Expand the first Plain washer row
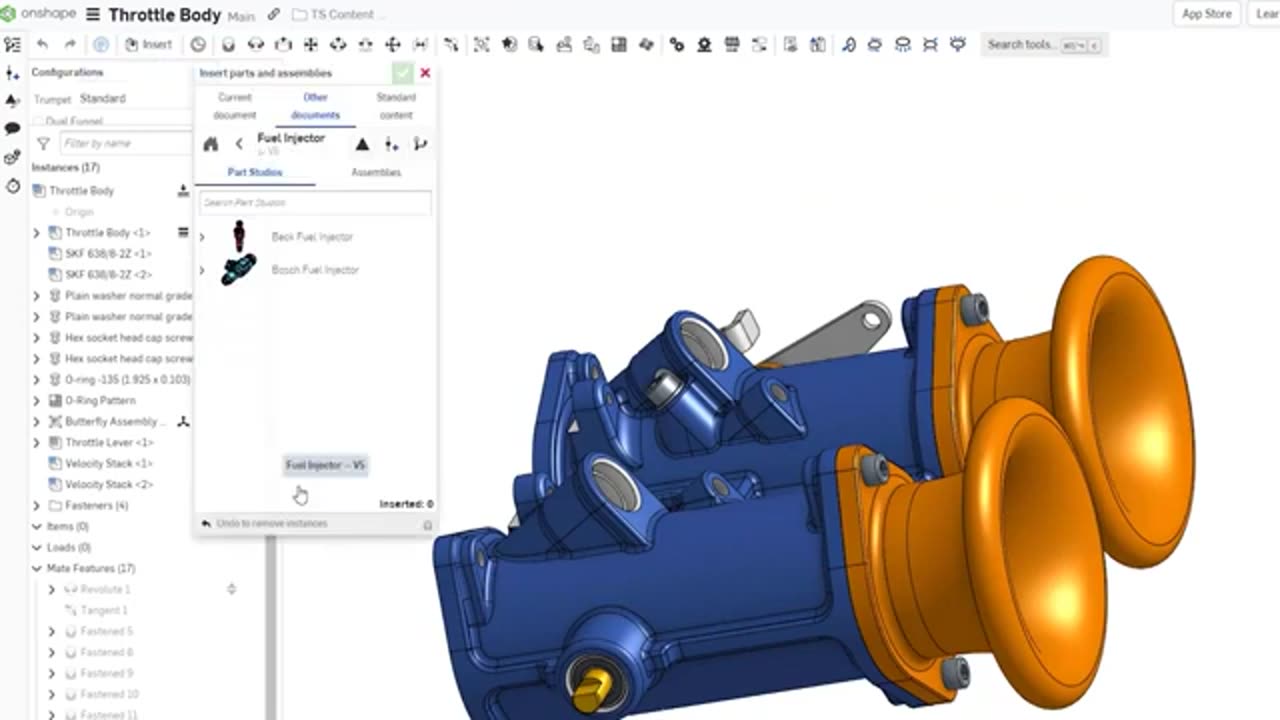Image resolution: width=1280 pixels, height=720 pixels. tap(37, 296)
